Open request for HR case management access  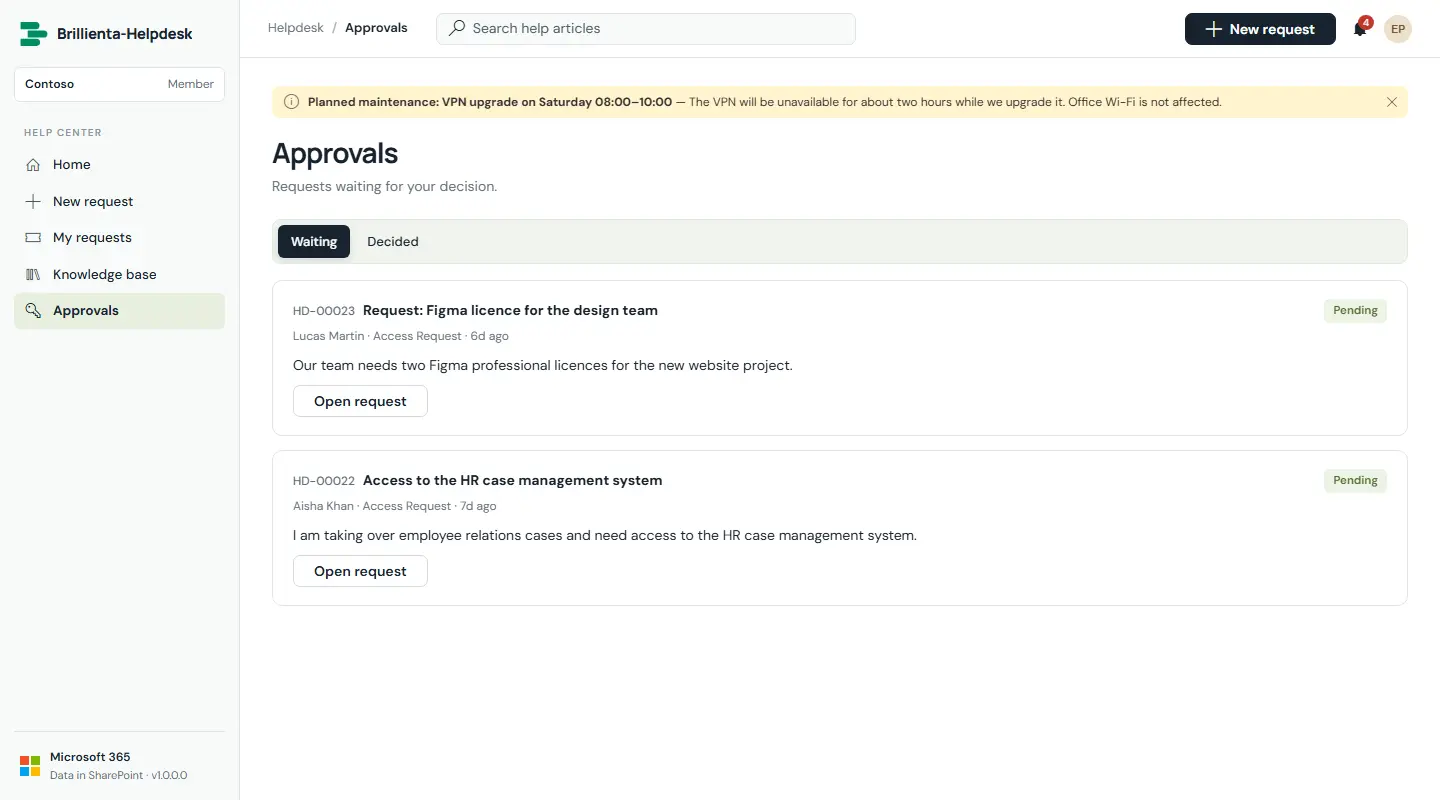coord(360,571)
